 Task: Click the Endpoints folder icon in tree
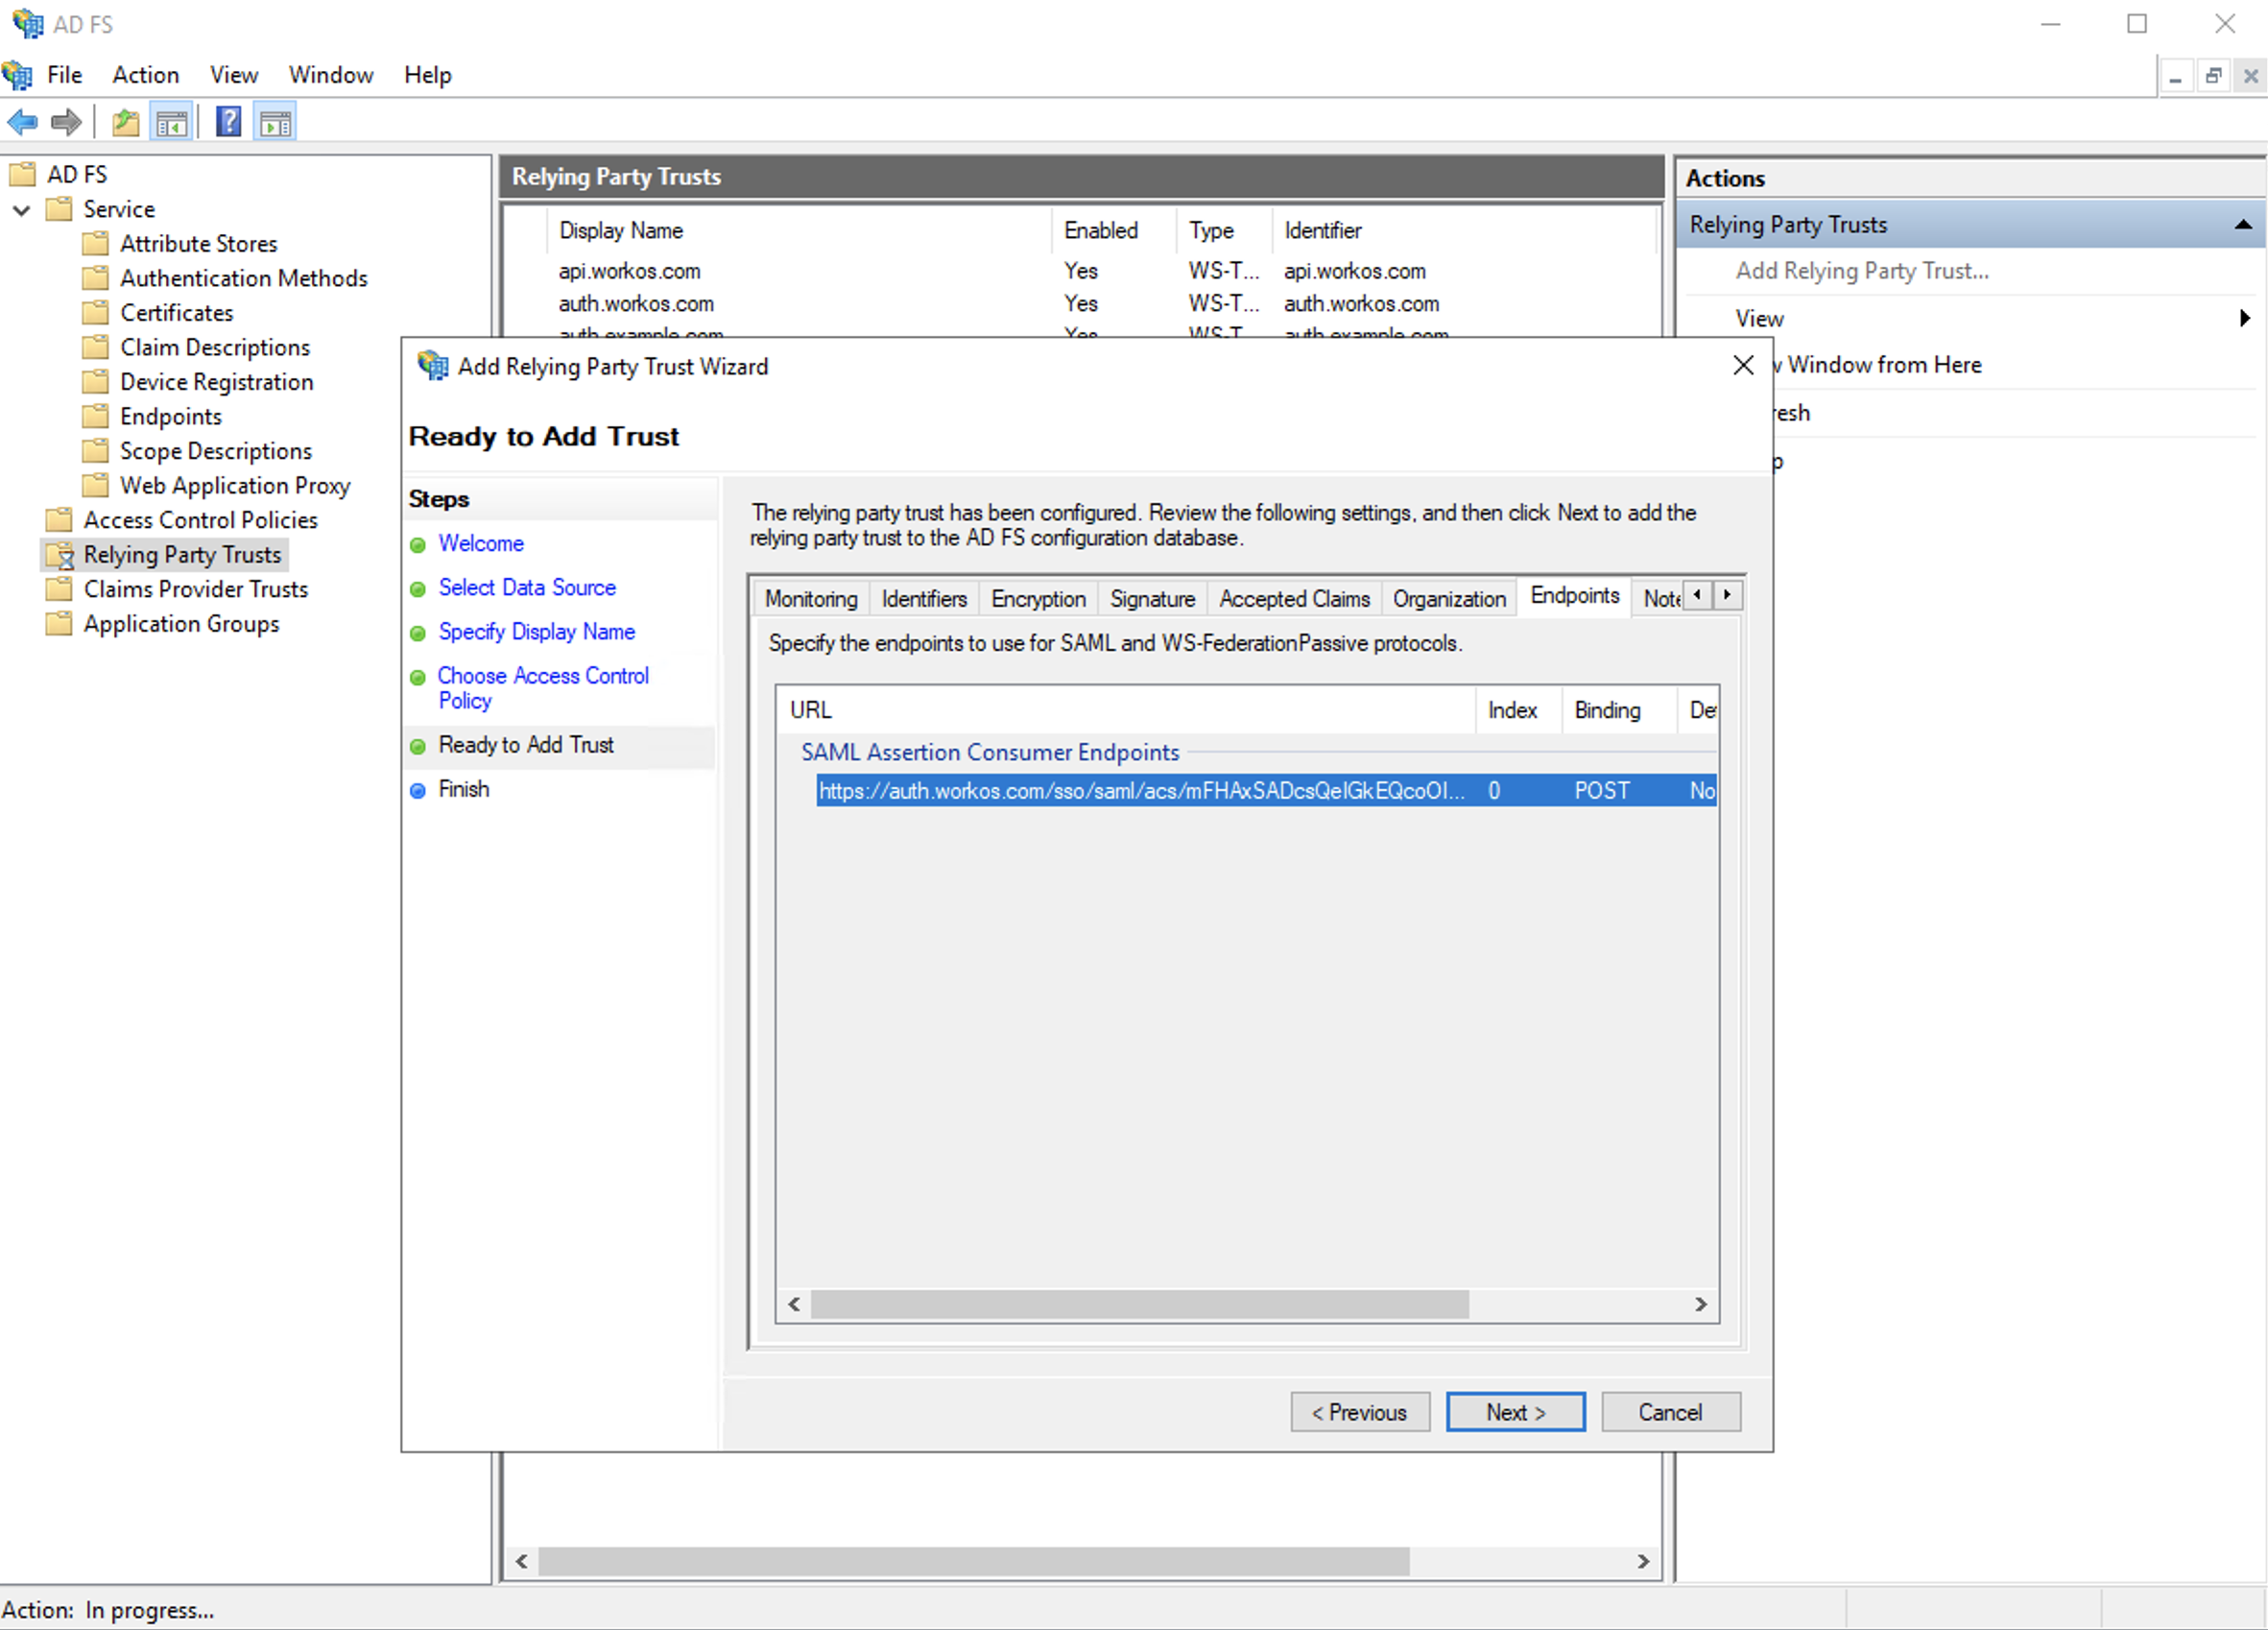point(95,416)
